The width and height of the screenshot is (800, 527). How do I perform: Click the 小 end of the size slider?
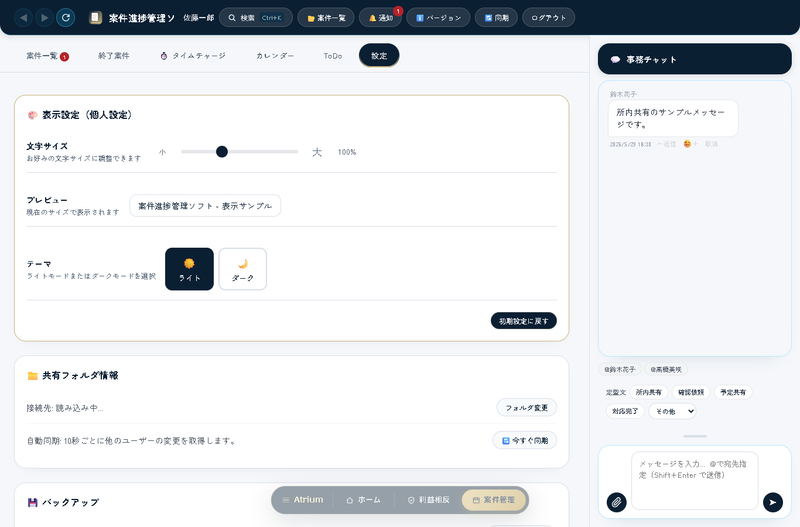[162, 152]
